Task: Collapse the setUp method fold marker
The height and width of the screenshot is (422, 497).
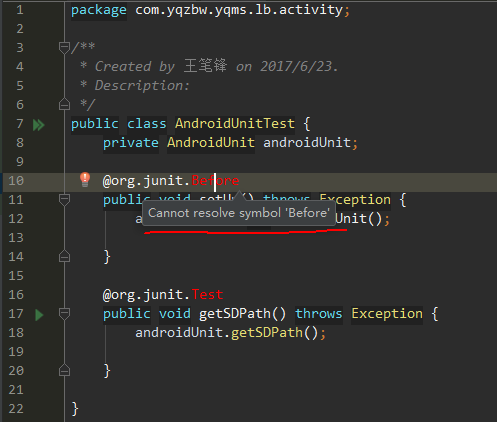Action: (x=64, y=199)
